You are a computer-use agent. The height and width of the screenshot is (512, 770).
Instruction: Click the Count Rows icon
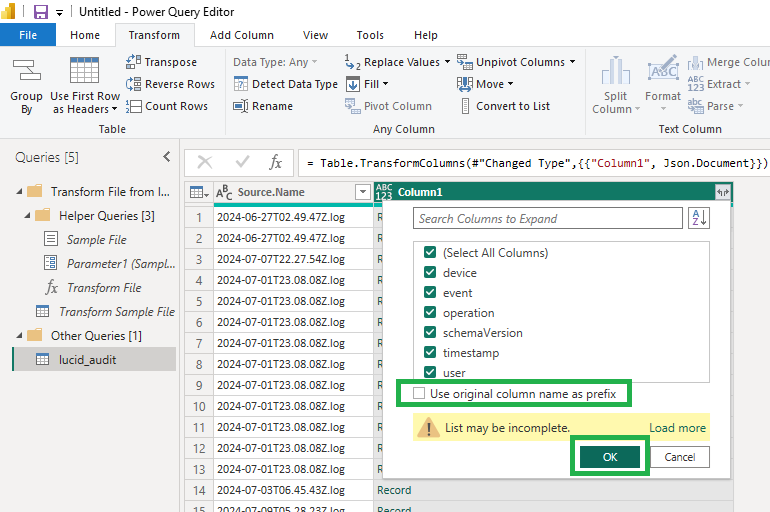click(133, 106)
